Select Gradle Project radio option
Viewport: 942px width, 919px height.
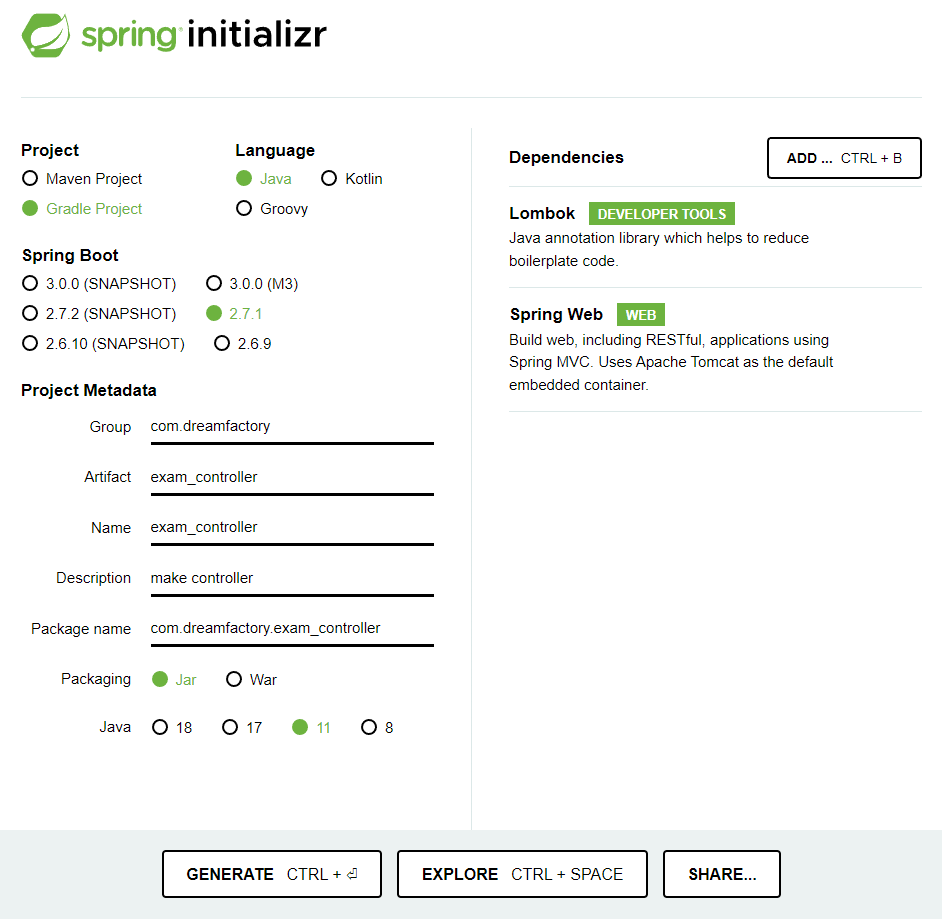(82, 209)
